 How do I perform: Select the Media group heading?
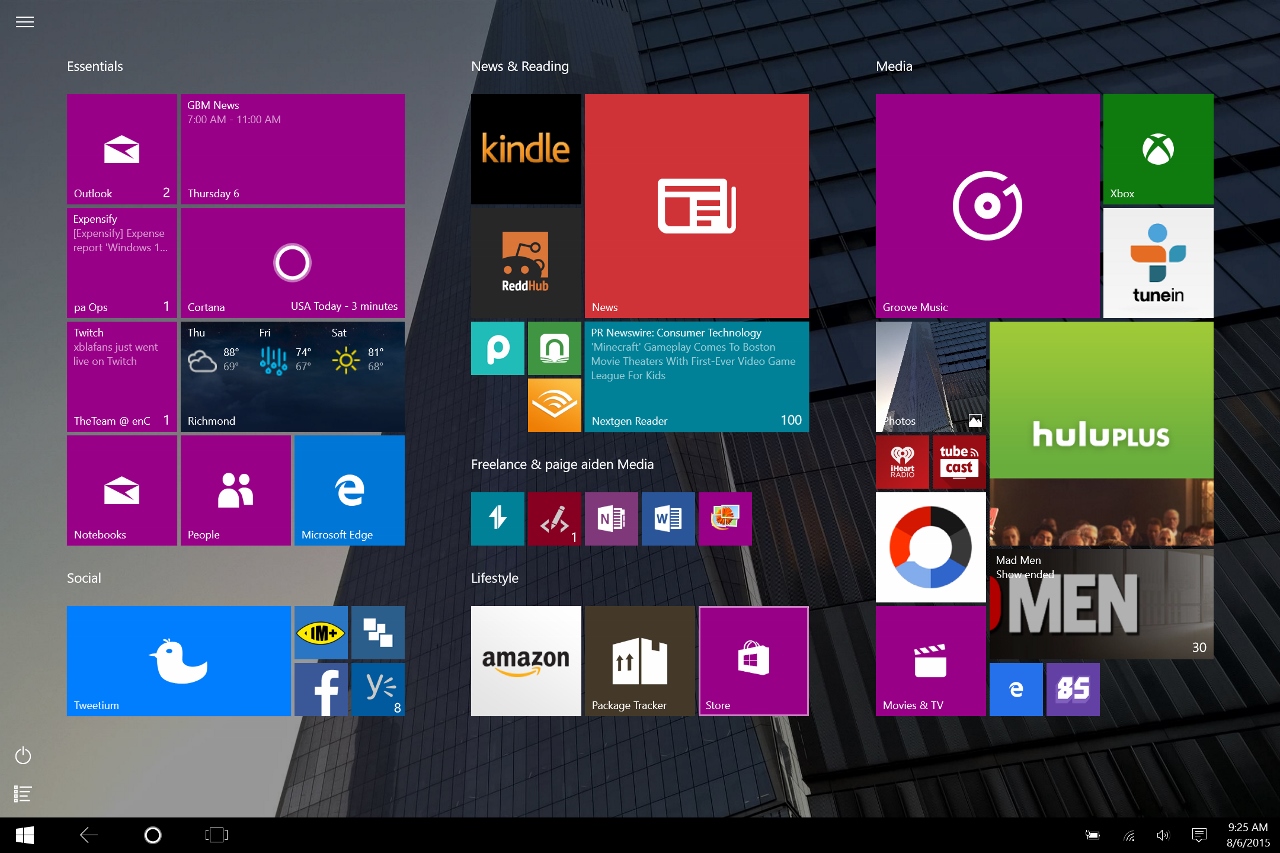tap(894, 66)
